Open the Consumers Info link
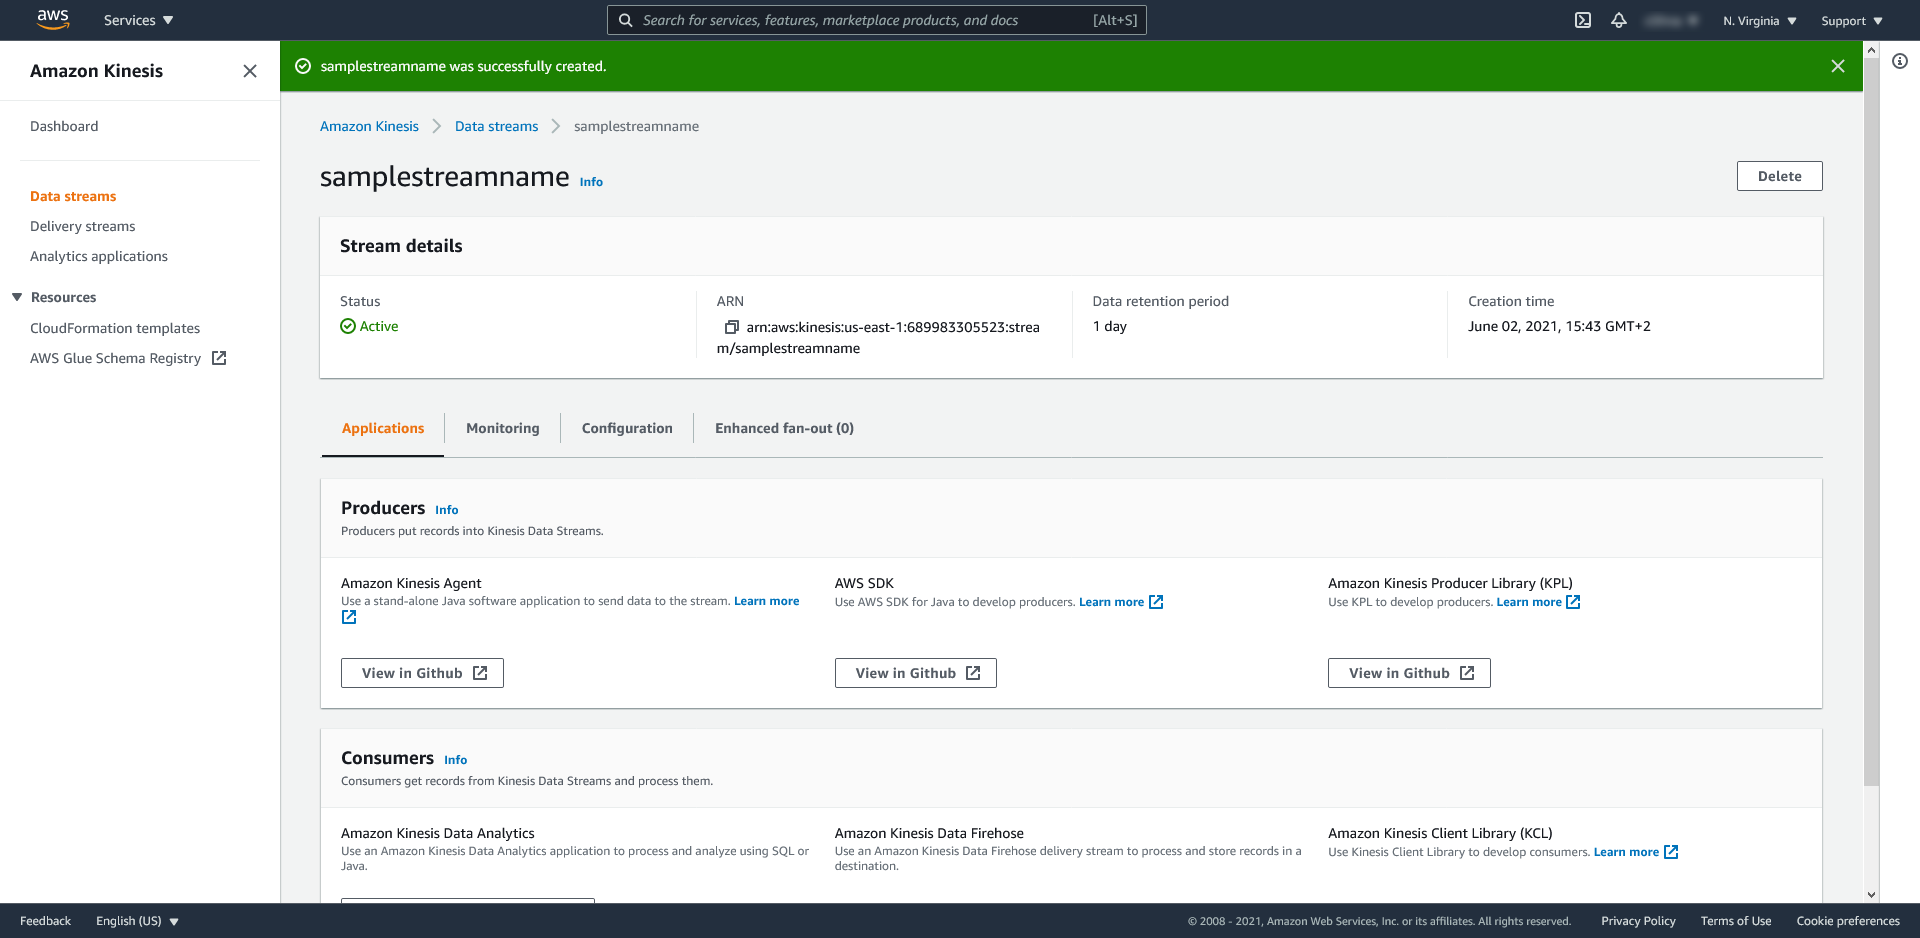Image resolution: width=1920 pixels, height=938 pixels. click(x=456, y=760)
